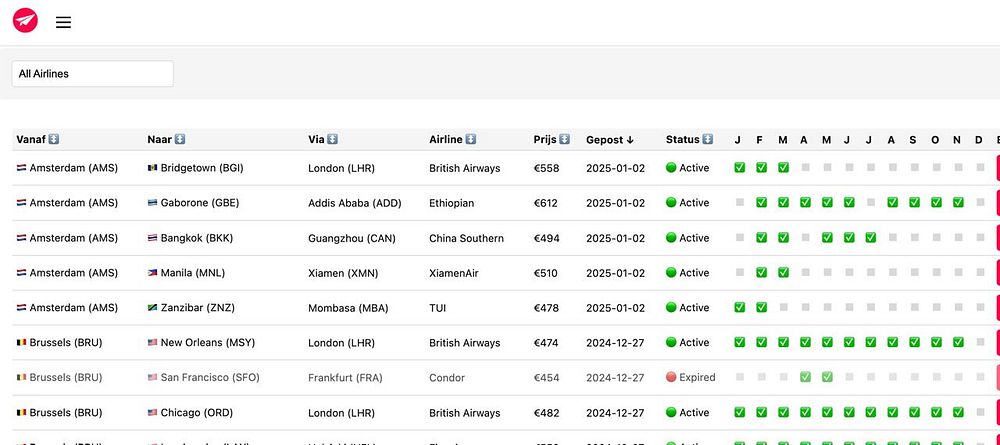Click the red paper plane logo
This screenshot has width=1000, height=445.
(x=25, y=21)
